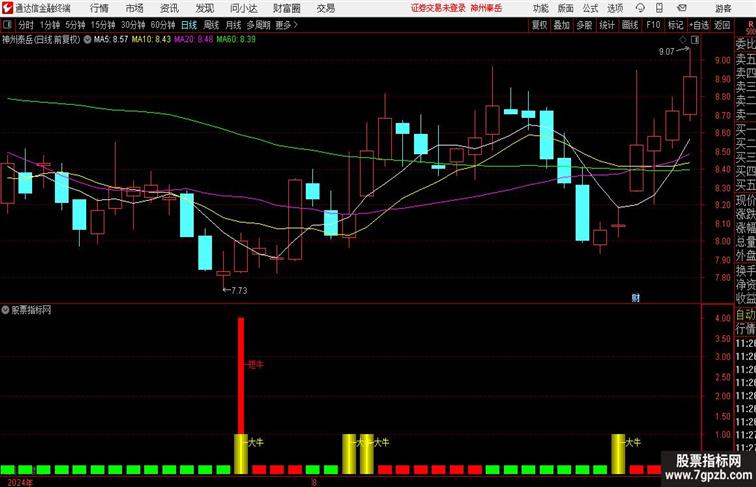756x487 pixels.
Task: Click the 证券交易未登录 status link
Action: tap(438, 8)
